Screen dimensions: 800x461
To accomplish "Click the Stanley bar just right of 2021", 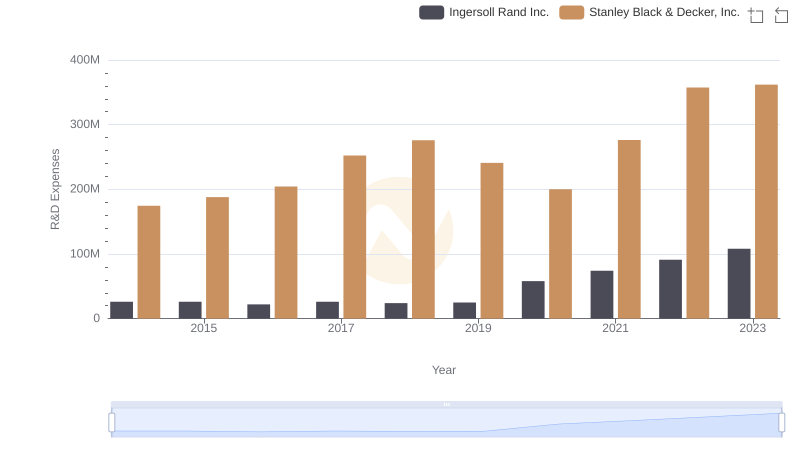I will click(x=629, y=229).
